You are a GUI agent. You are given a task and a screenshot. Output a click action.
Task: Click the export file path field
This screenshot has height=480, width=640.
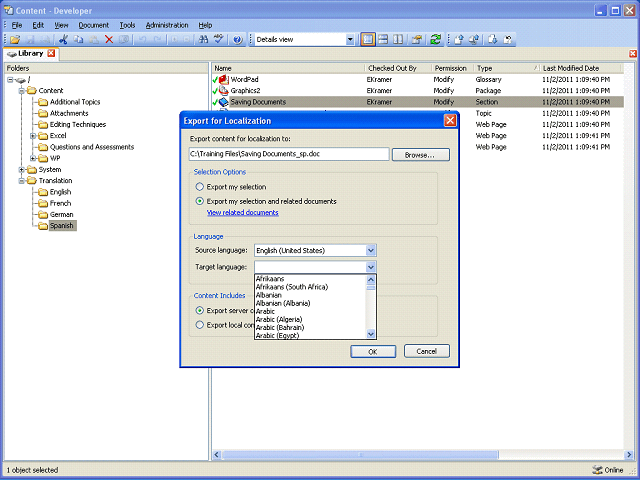tap(289, 154)
